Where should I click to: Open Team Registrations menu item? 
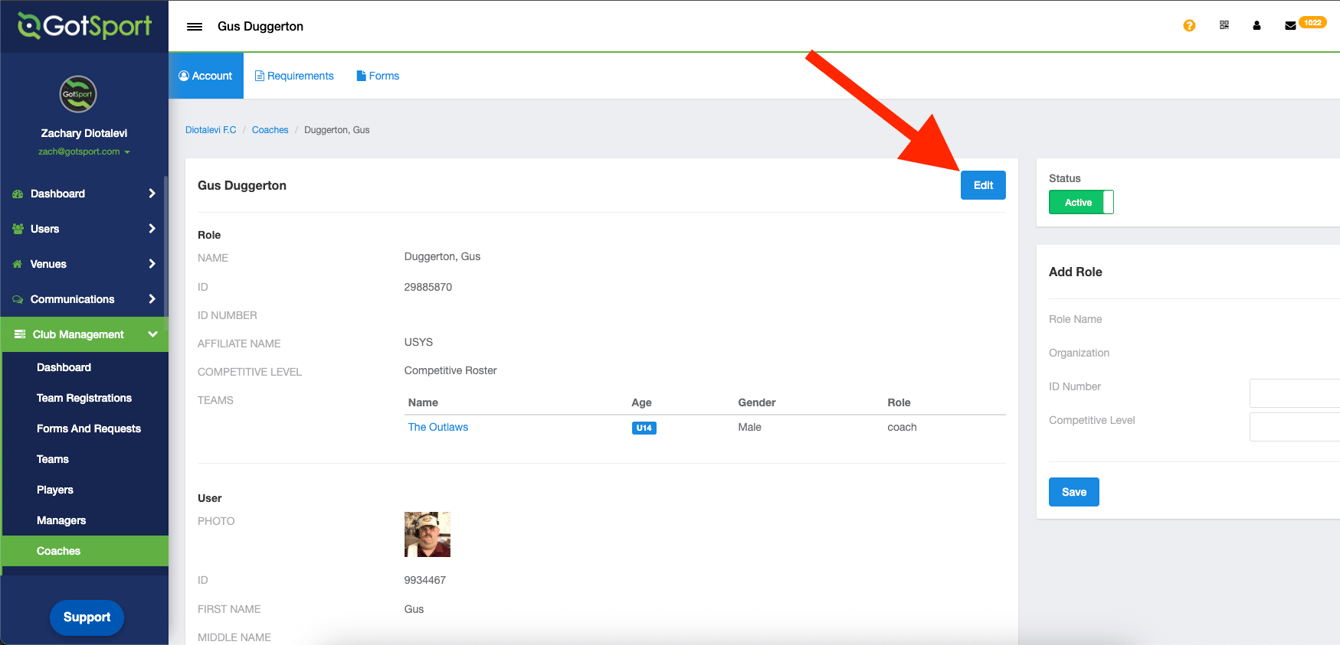[84, 398]
